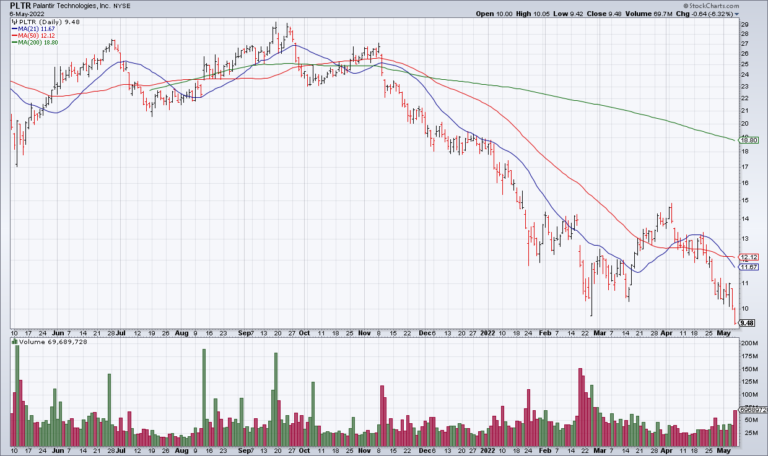Click the 25M volume axis label
The image size is (768, 456).
pos(751,432)
